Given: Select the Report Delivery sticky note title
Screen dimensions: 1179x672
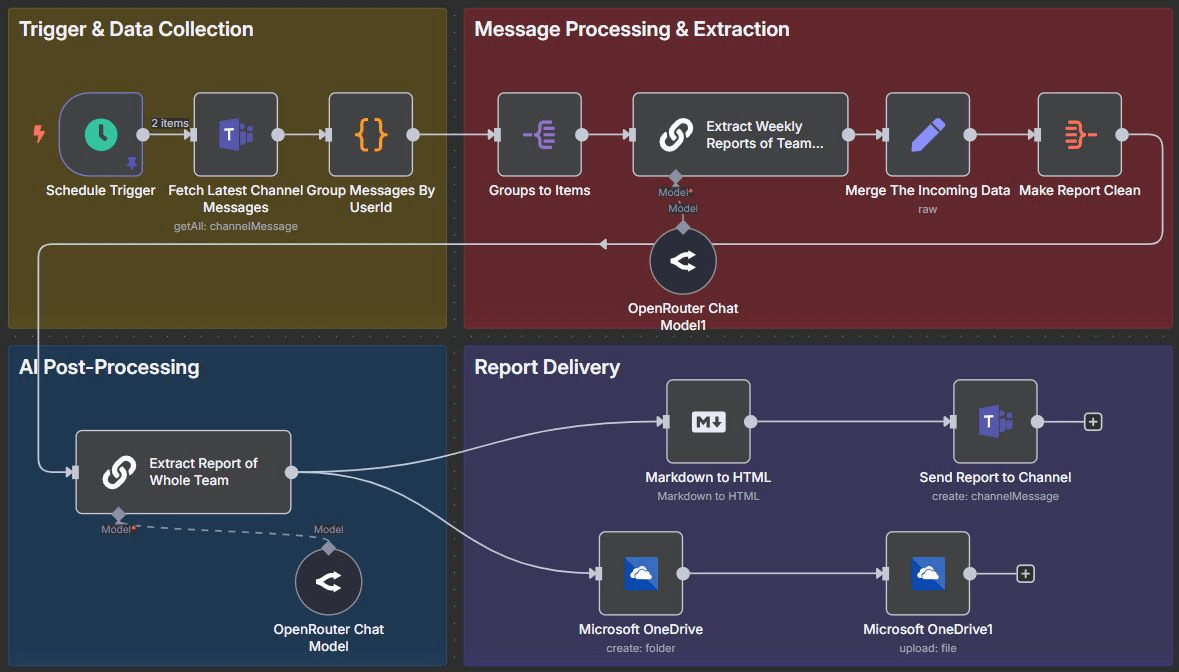Looking at the screenshot, I should (x=547, y=367).
